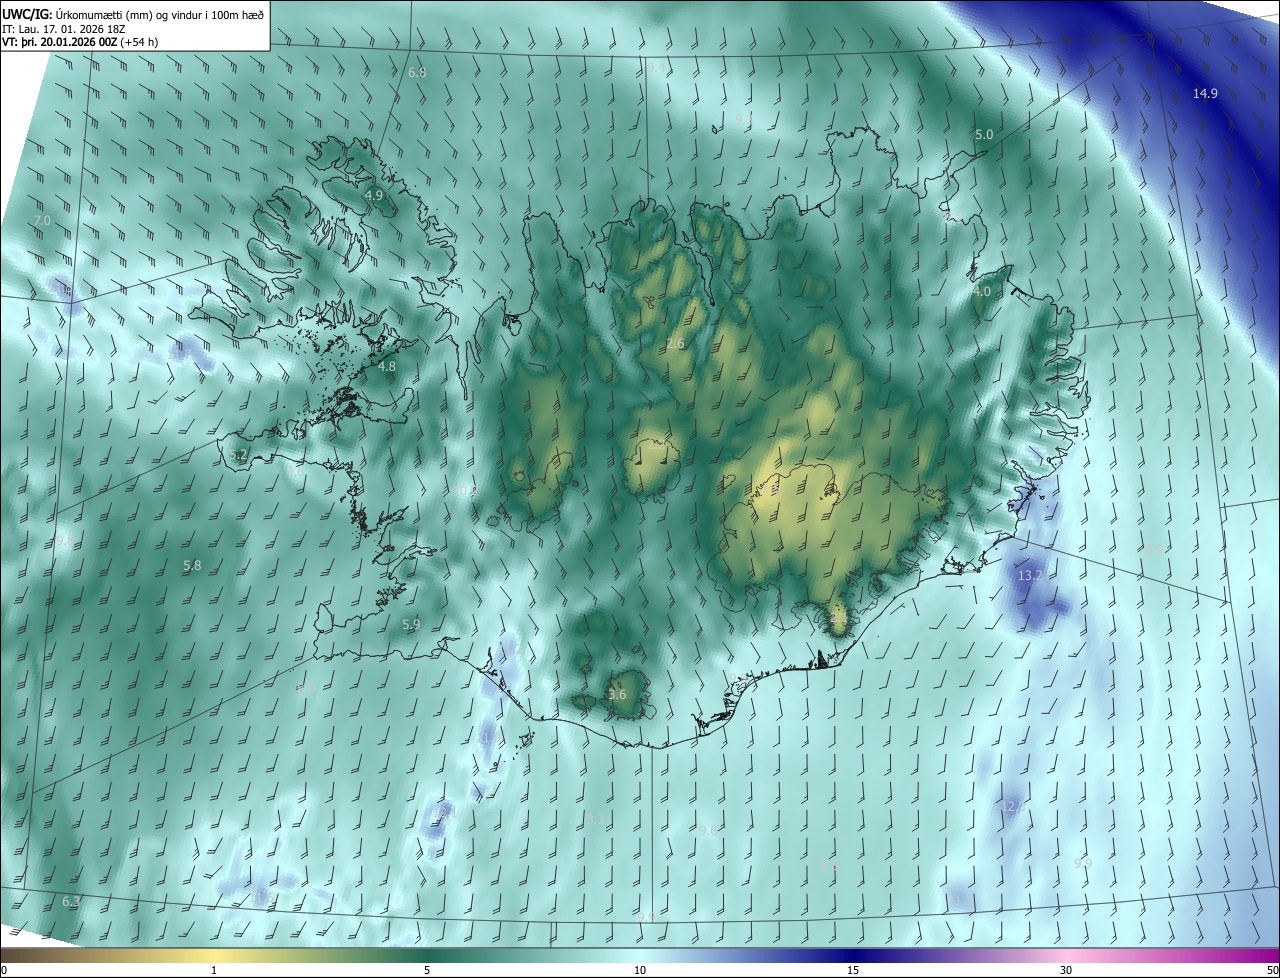Viewport: 1280px width, 978px height.
Task: Click the 5.2 value label
Action: 238,455
